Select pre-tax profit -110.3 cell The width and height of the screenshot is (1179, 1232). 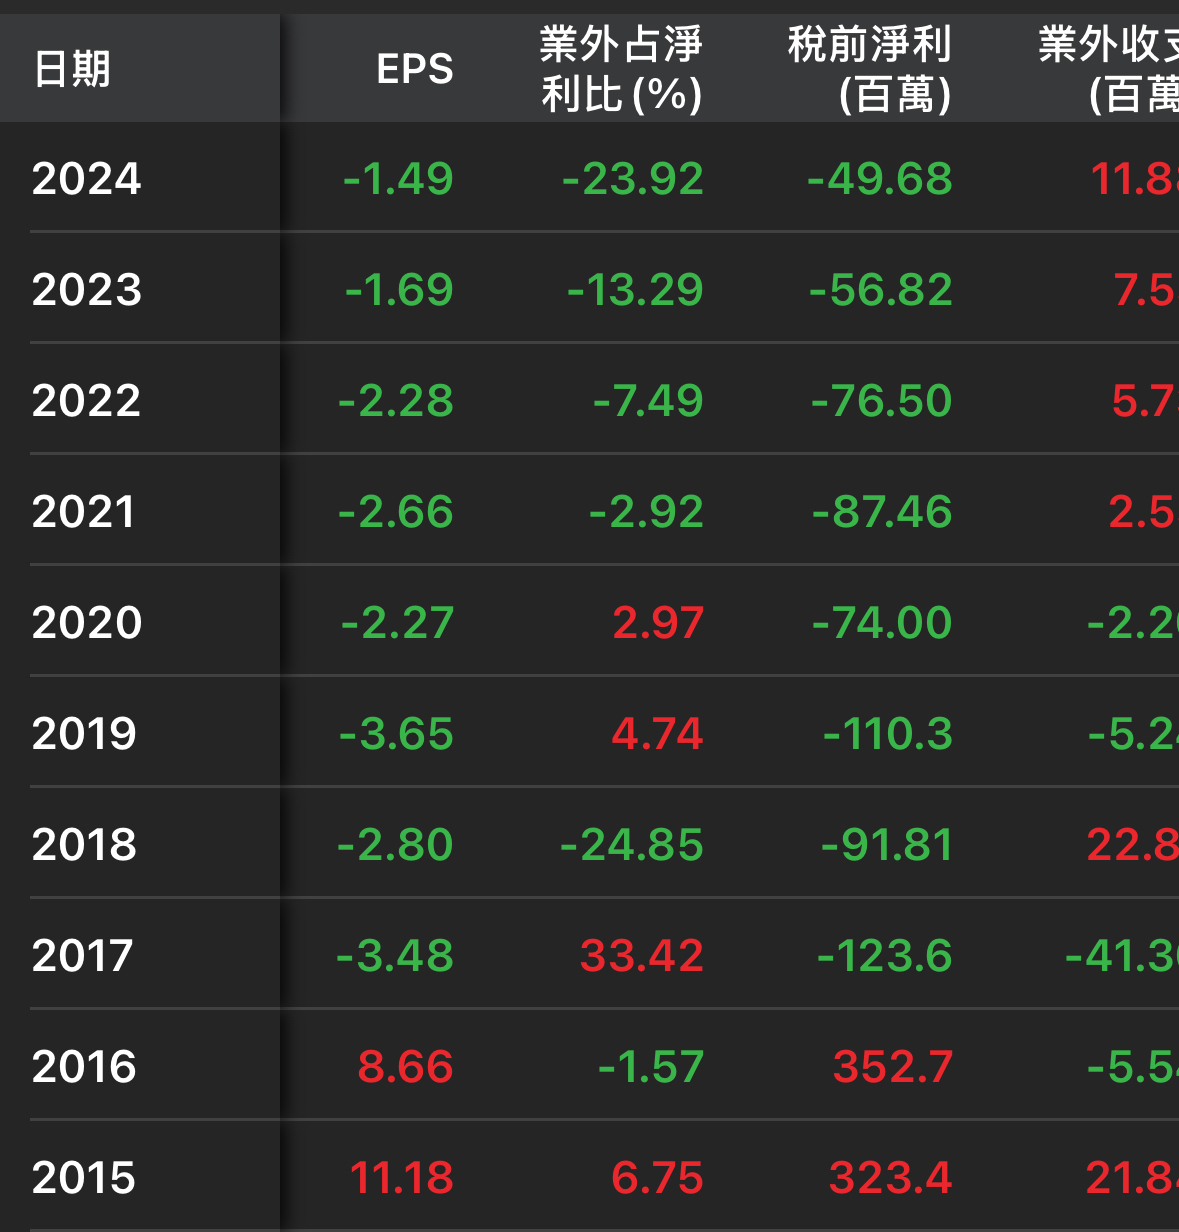(888, 734)
